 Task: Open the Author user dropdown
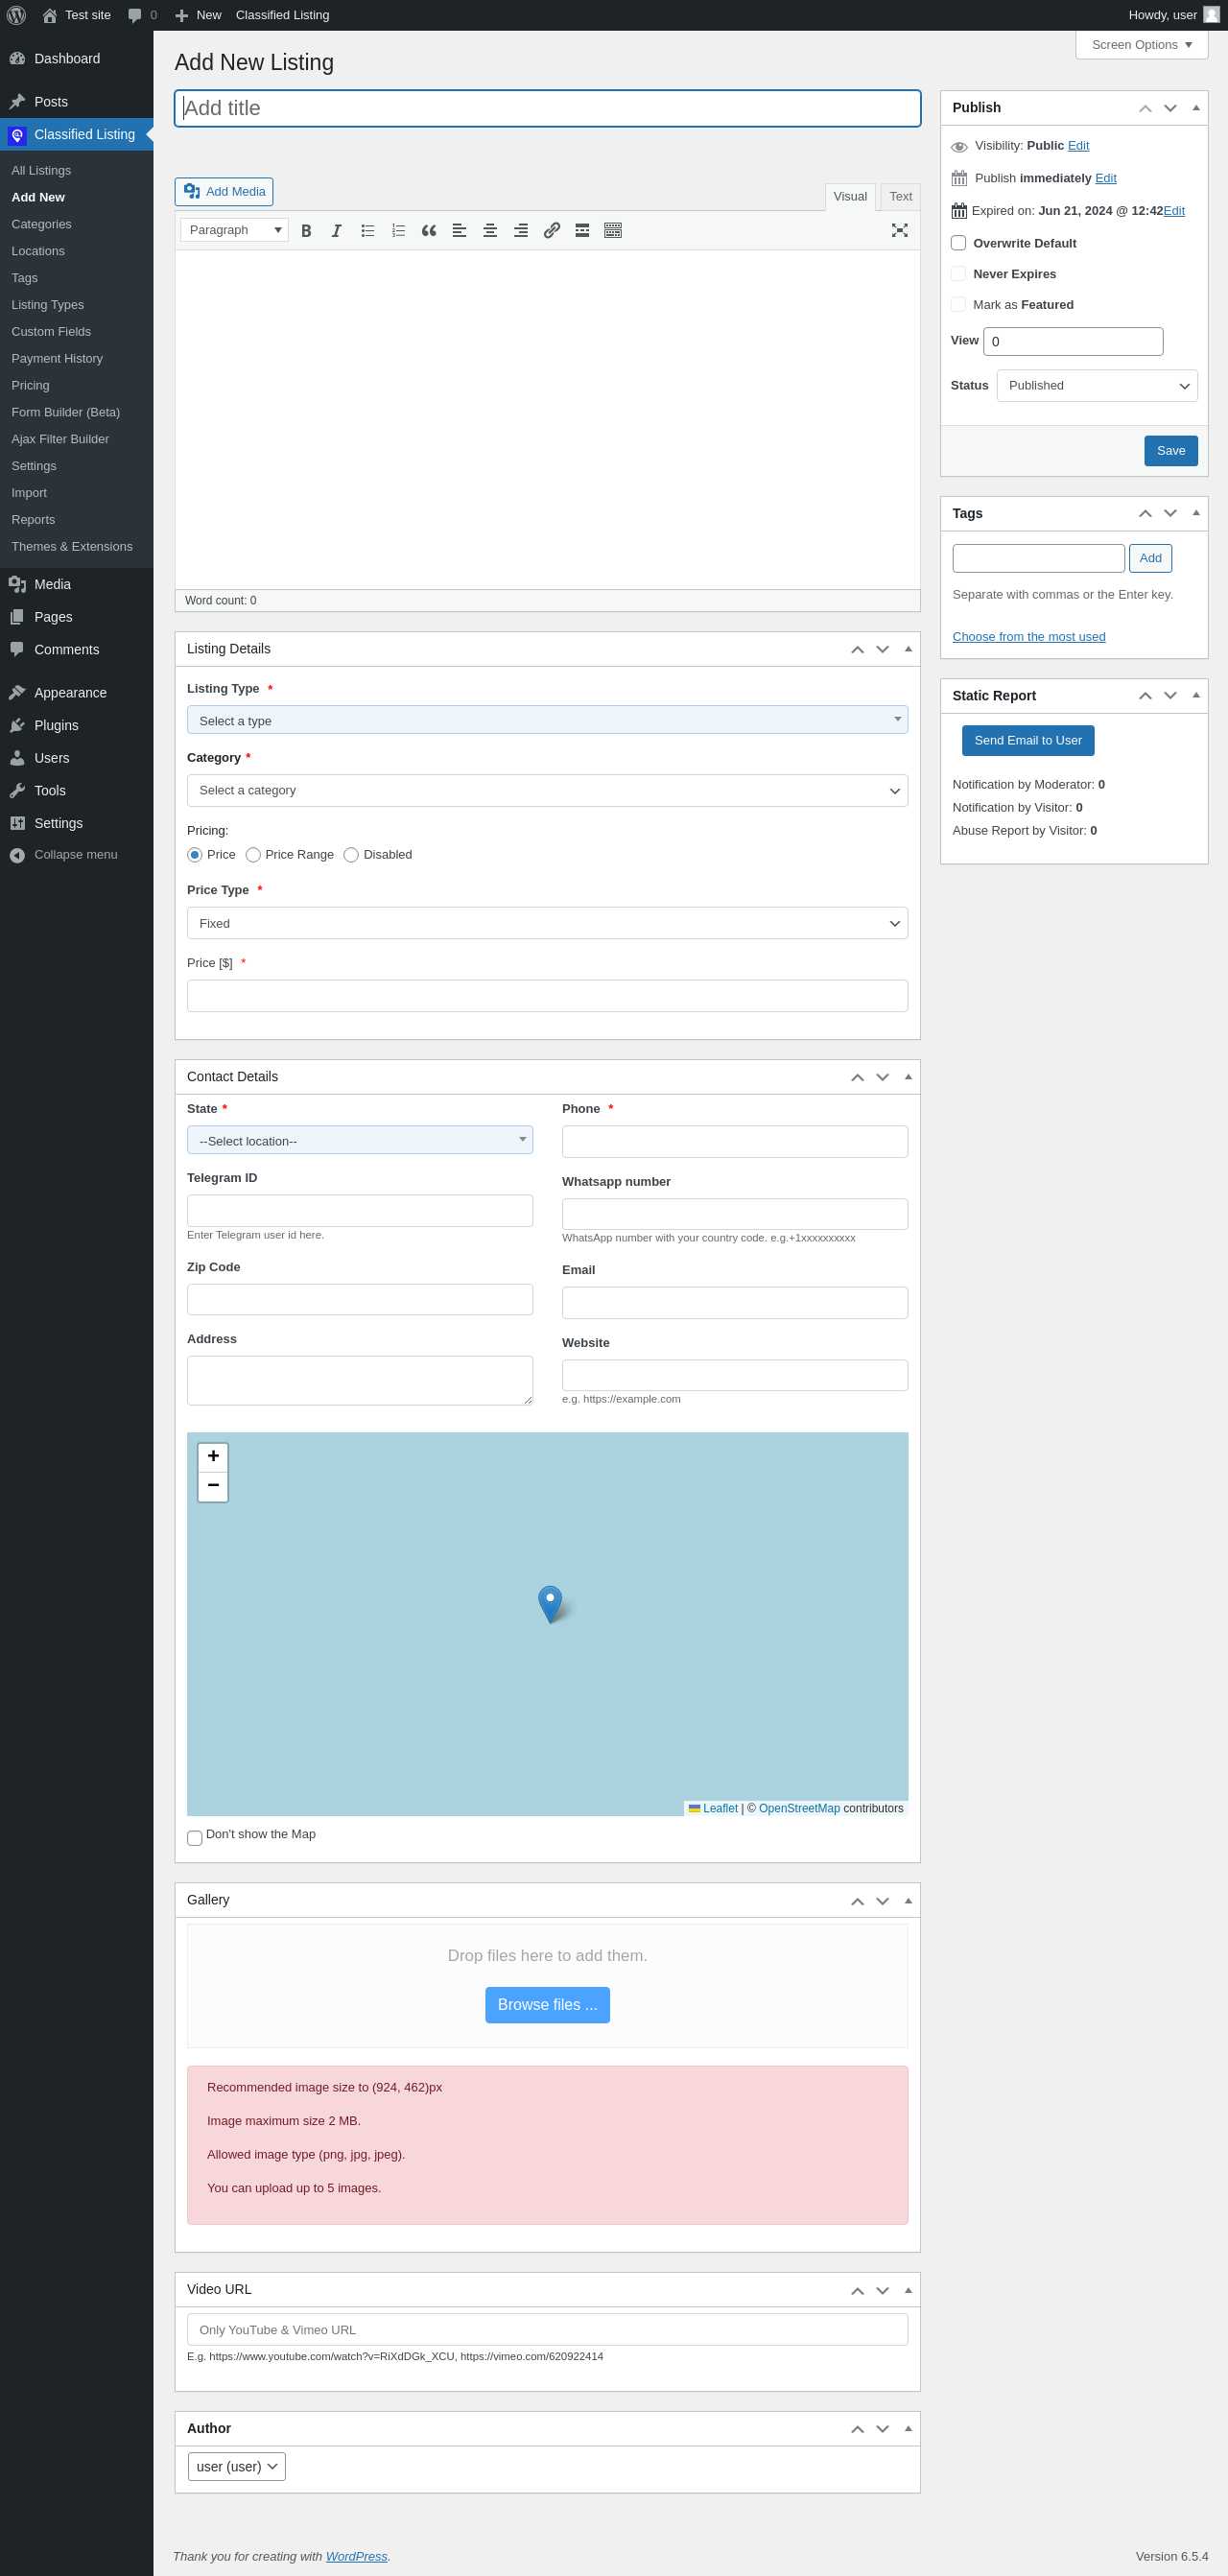(237, 2467)
